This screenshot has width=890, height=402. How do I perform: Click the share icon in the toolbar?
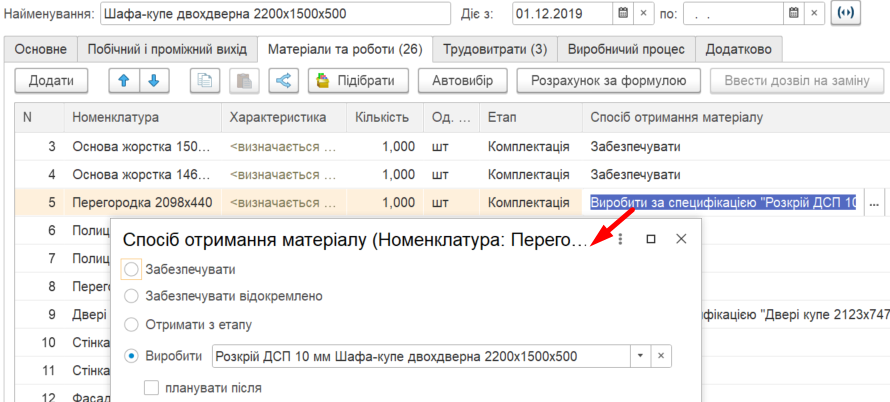[282, 81]
